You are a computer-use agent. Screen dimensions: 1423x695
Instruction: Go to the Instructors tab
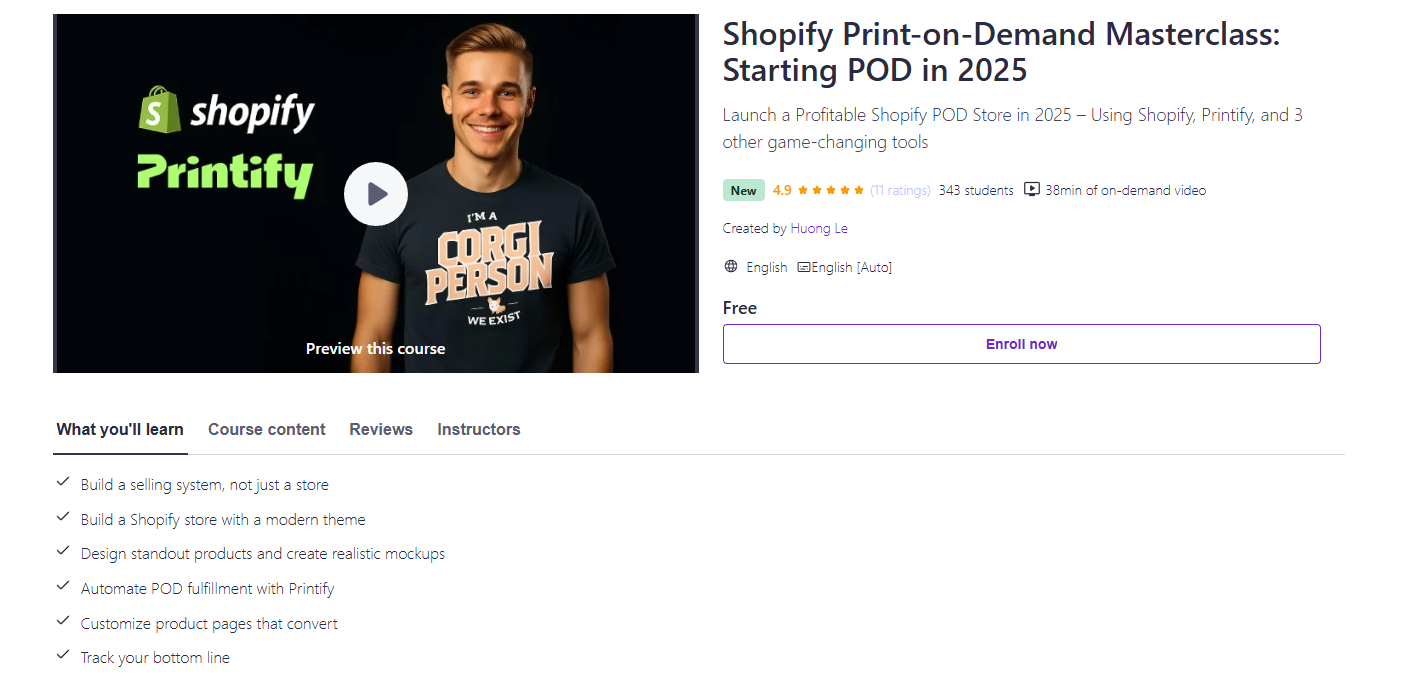[x=478, y=429]
